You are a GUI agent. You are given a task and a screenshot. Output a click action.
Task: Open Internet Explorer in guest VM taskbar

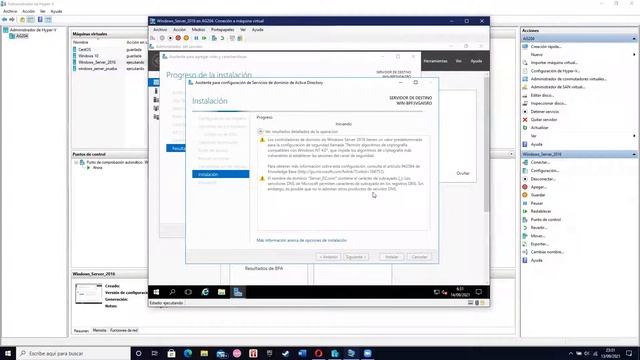tap(205, 292)
